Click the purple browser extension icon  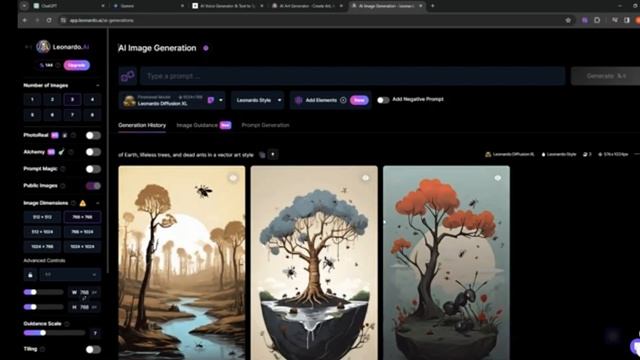tap(585, 20)
